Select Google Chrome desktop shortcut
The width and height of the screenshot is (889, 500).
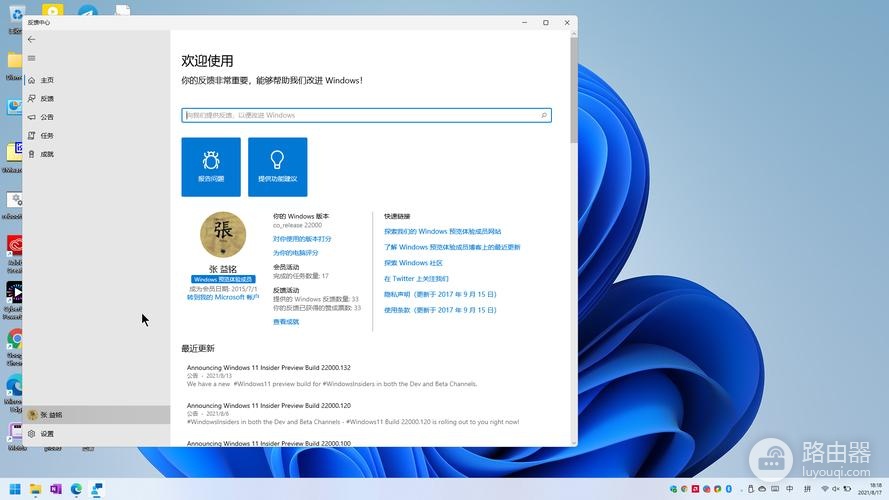[x=14, y=346]
